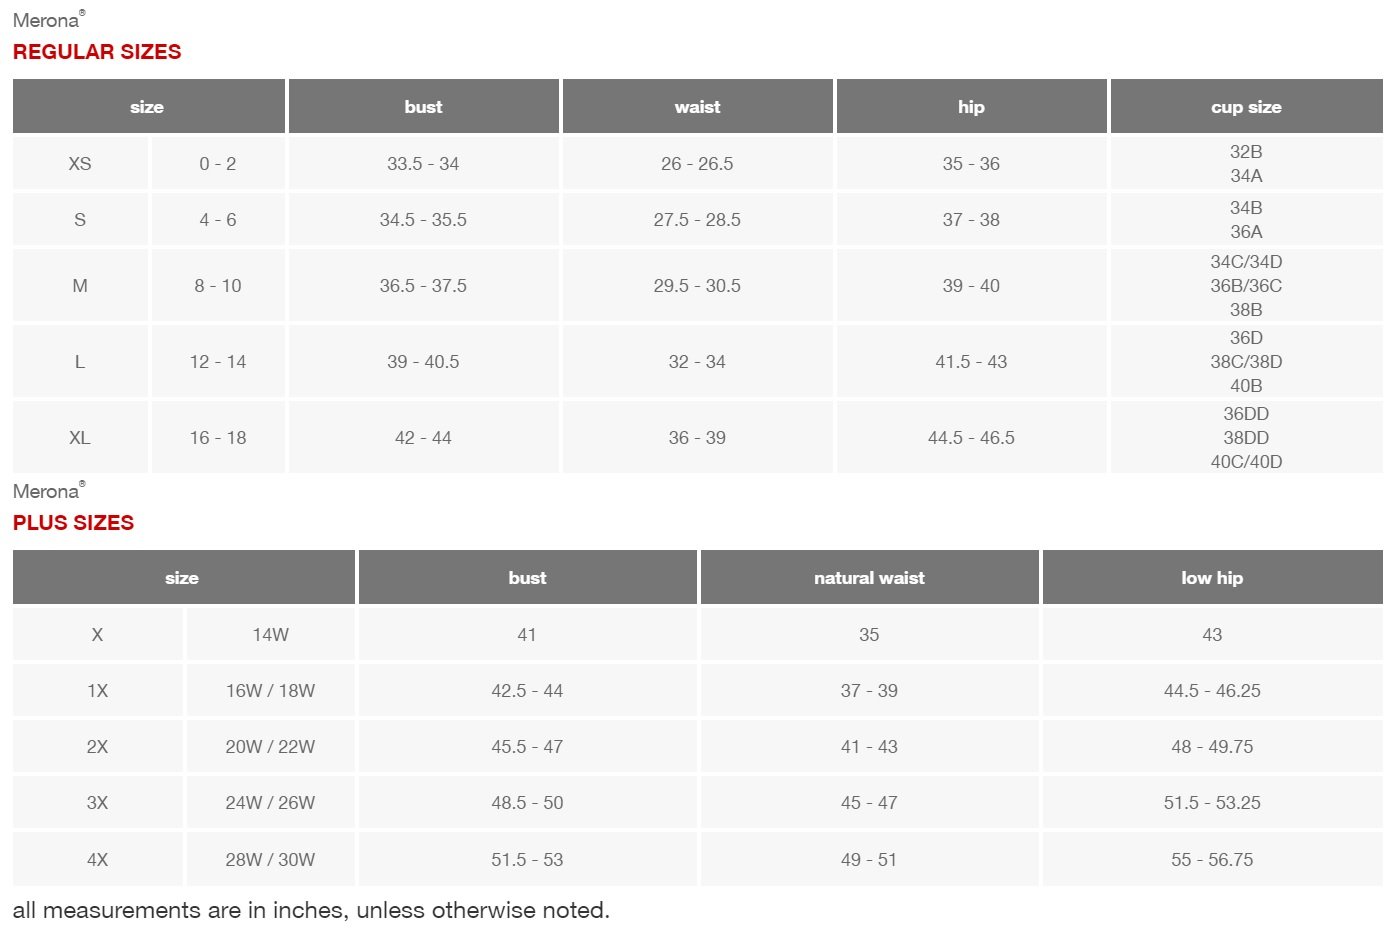Select the XS size cell
This screenshot has height=936, width=1394.
point(80,164)
